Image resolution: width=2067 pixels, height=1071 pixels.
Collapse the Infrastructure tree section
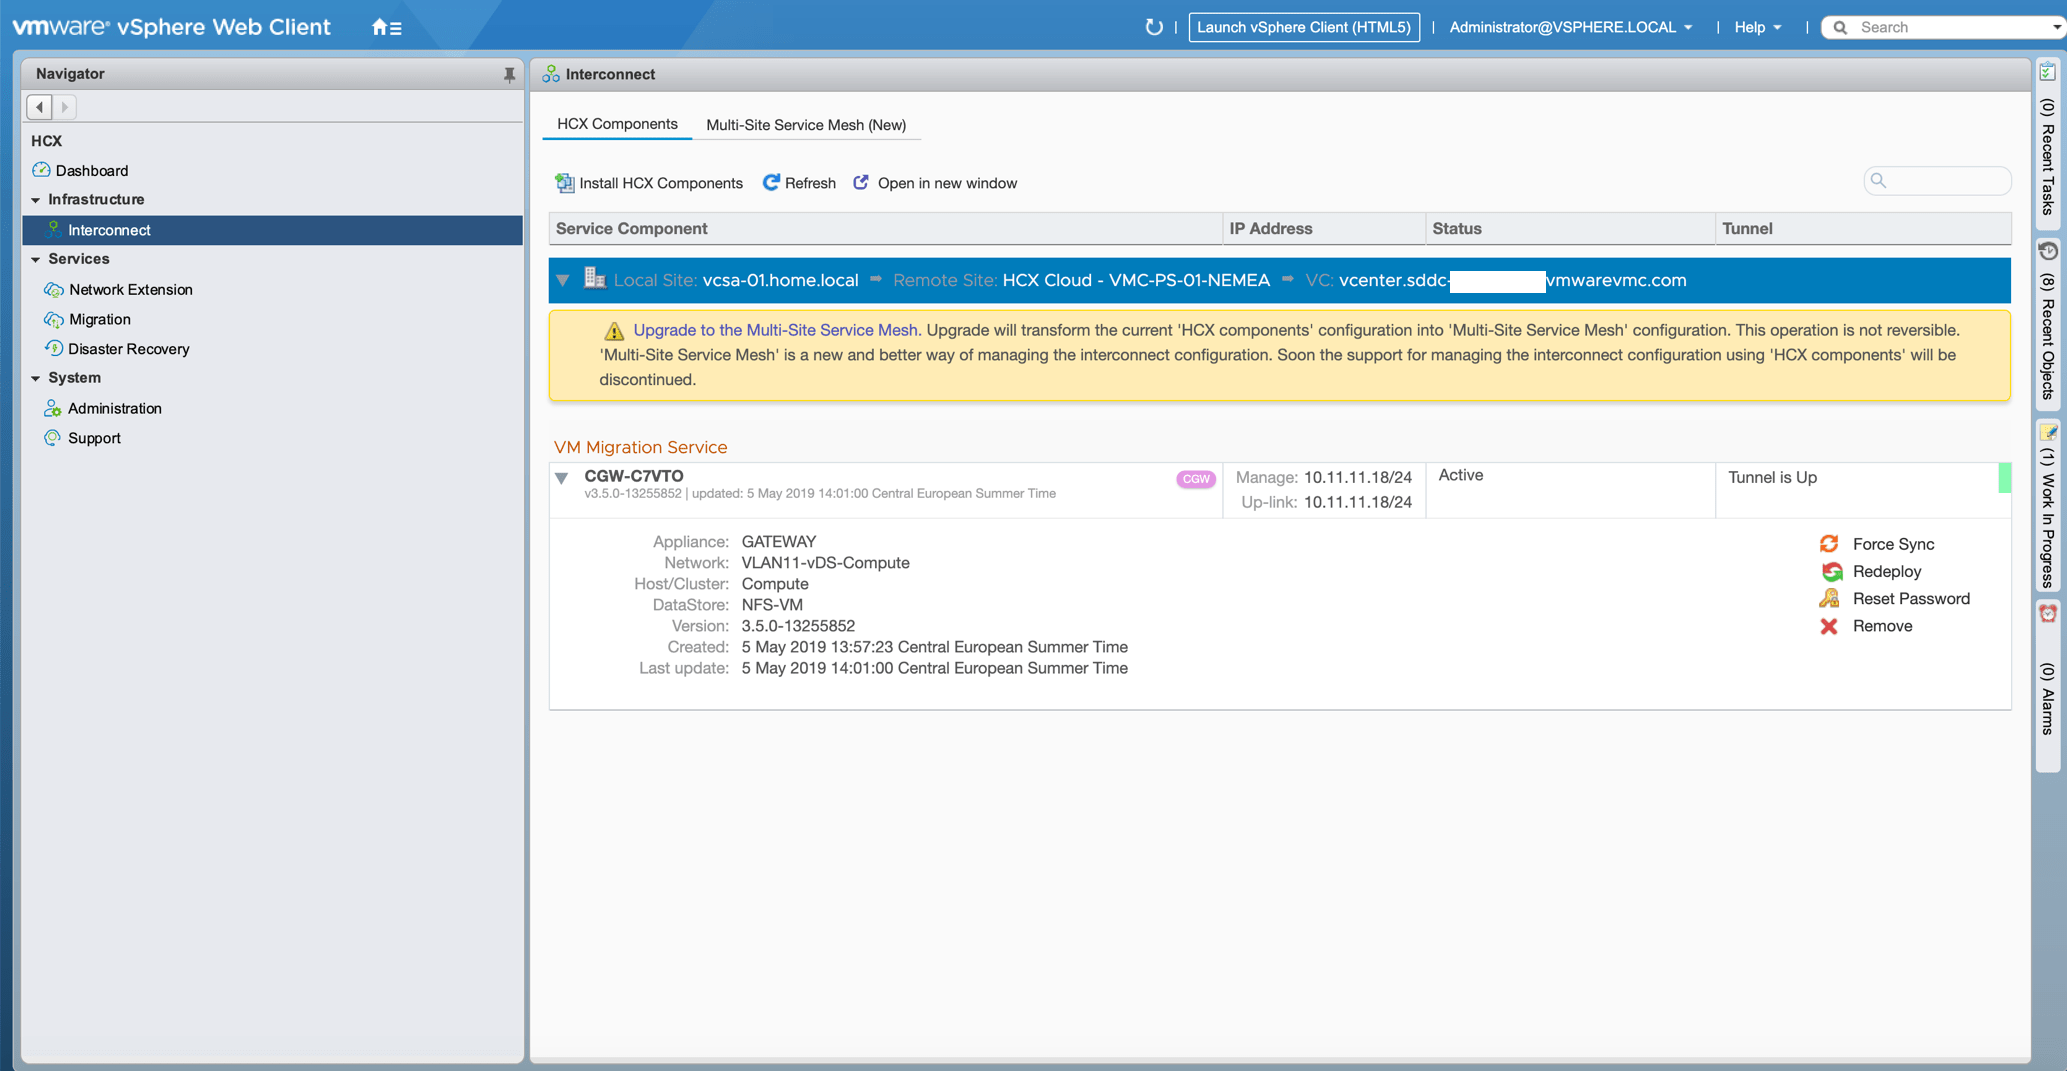pos(36,200)
